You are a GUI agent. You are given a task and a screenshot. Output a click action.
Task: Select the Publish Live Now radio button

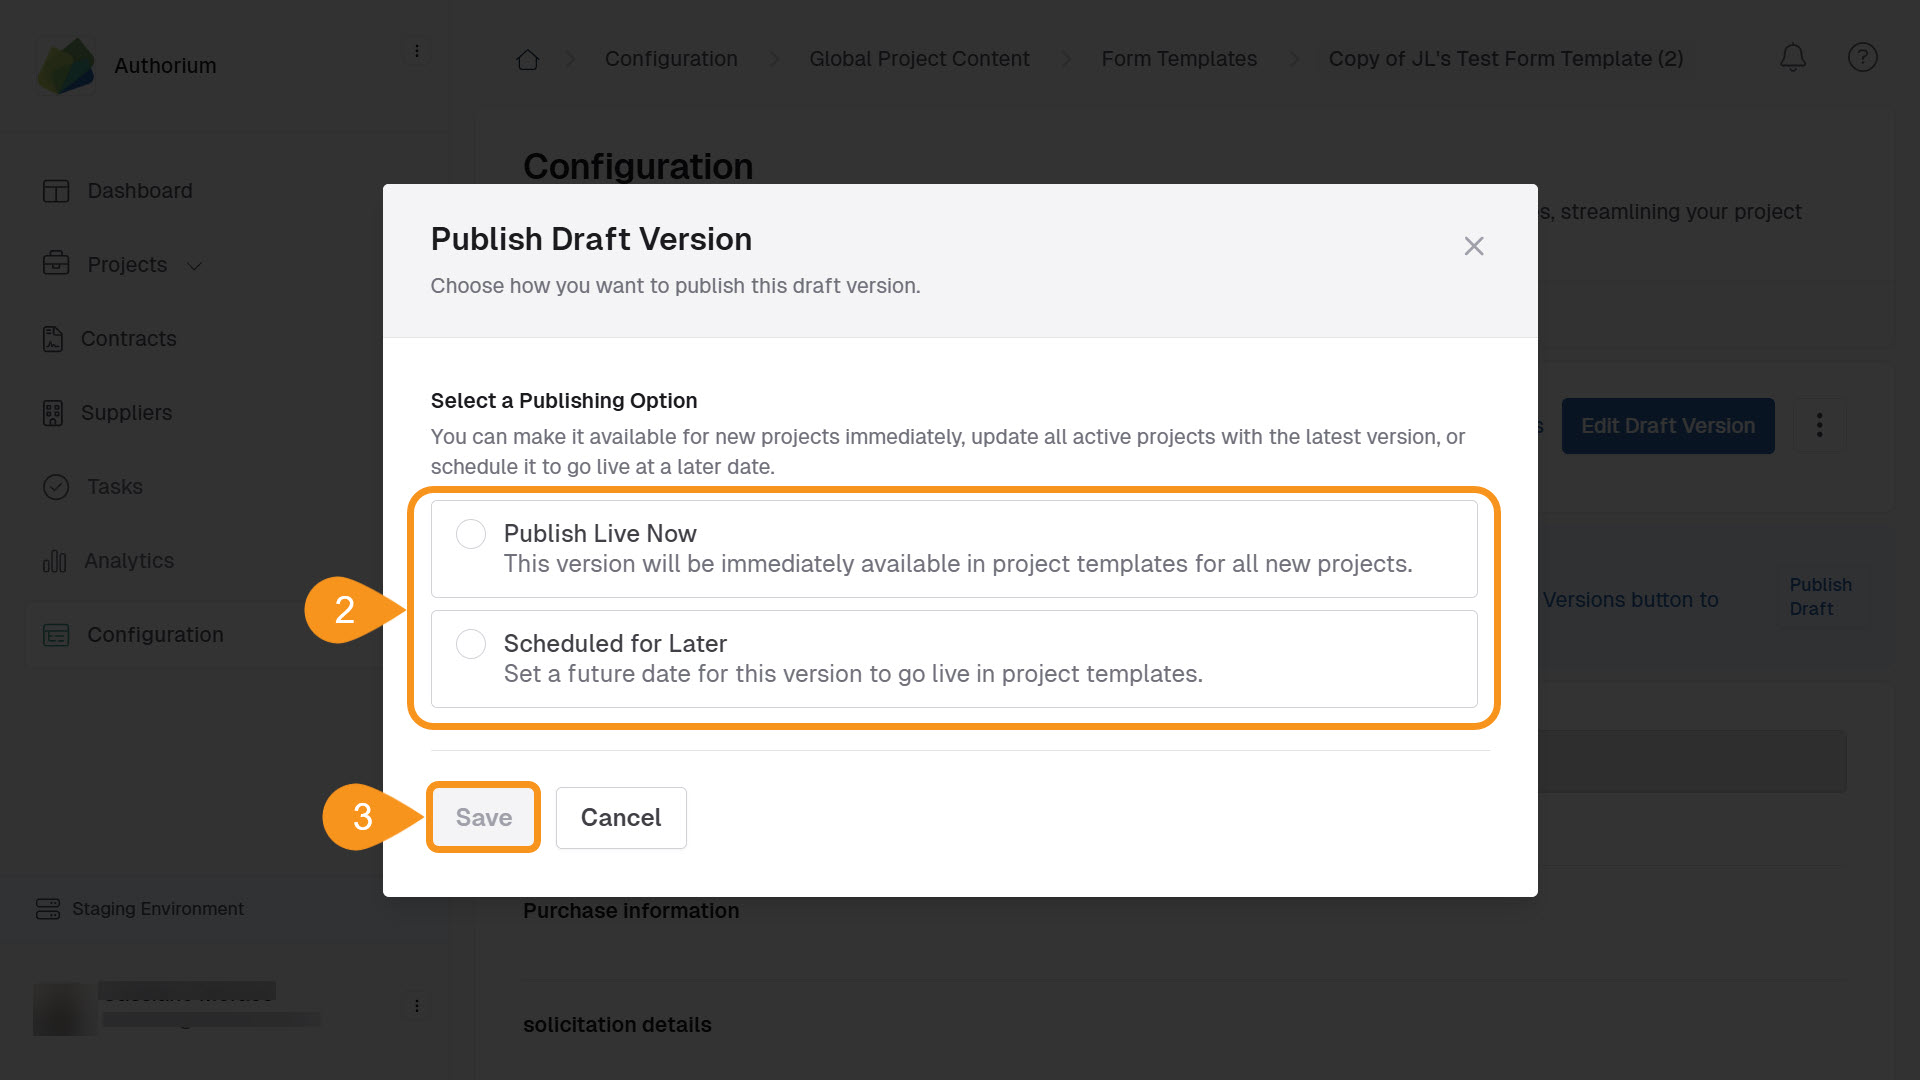point(470,534)
